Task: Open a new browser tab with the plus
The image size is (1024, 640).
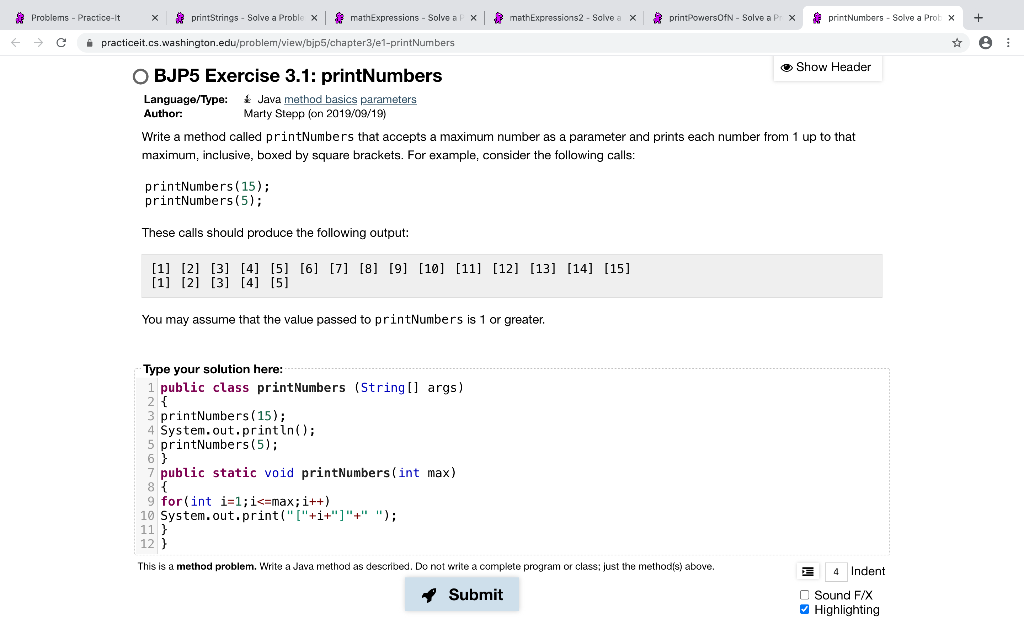Action: pyautogui.click(x=976, y=17)
